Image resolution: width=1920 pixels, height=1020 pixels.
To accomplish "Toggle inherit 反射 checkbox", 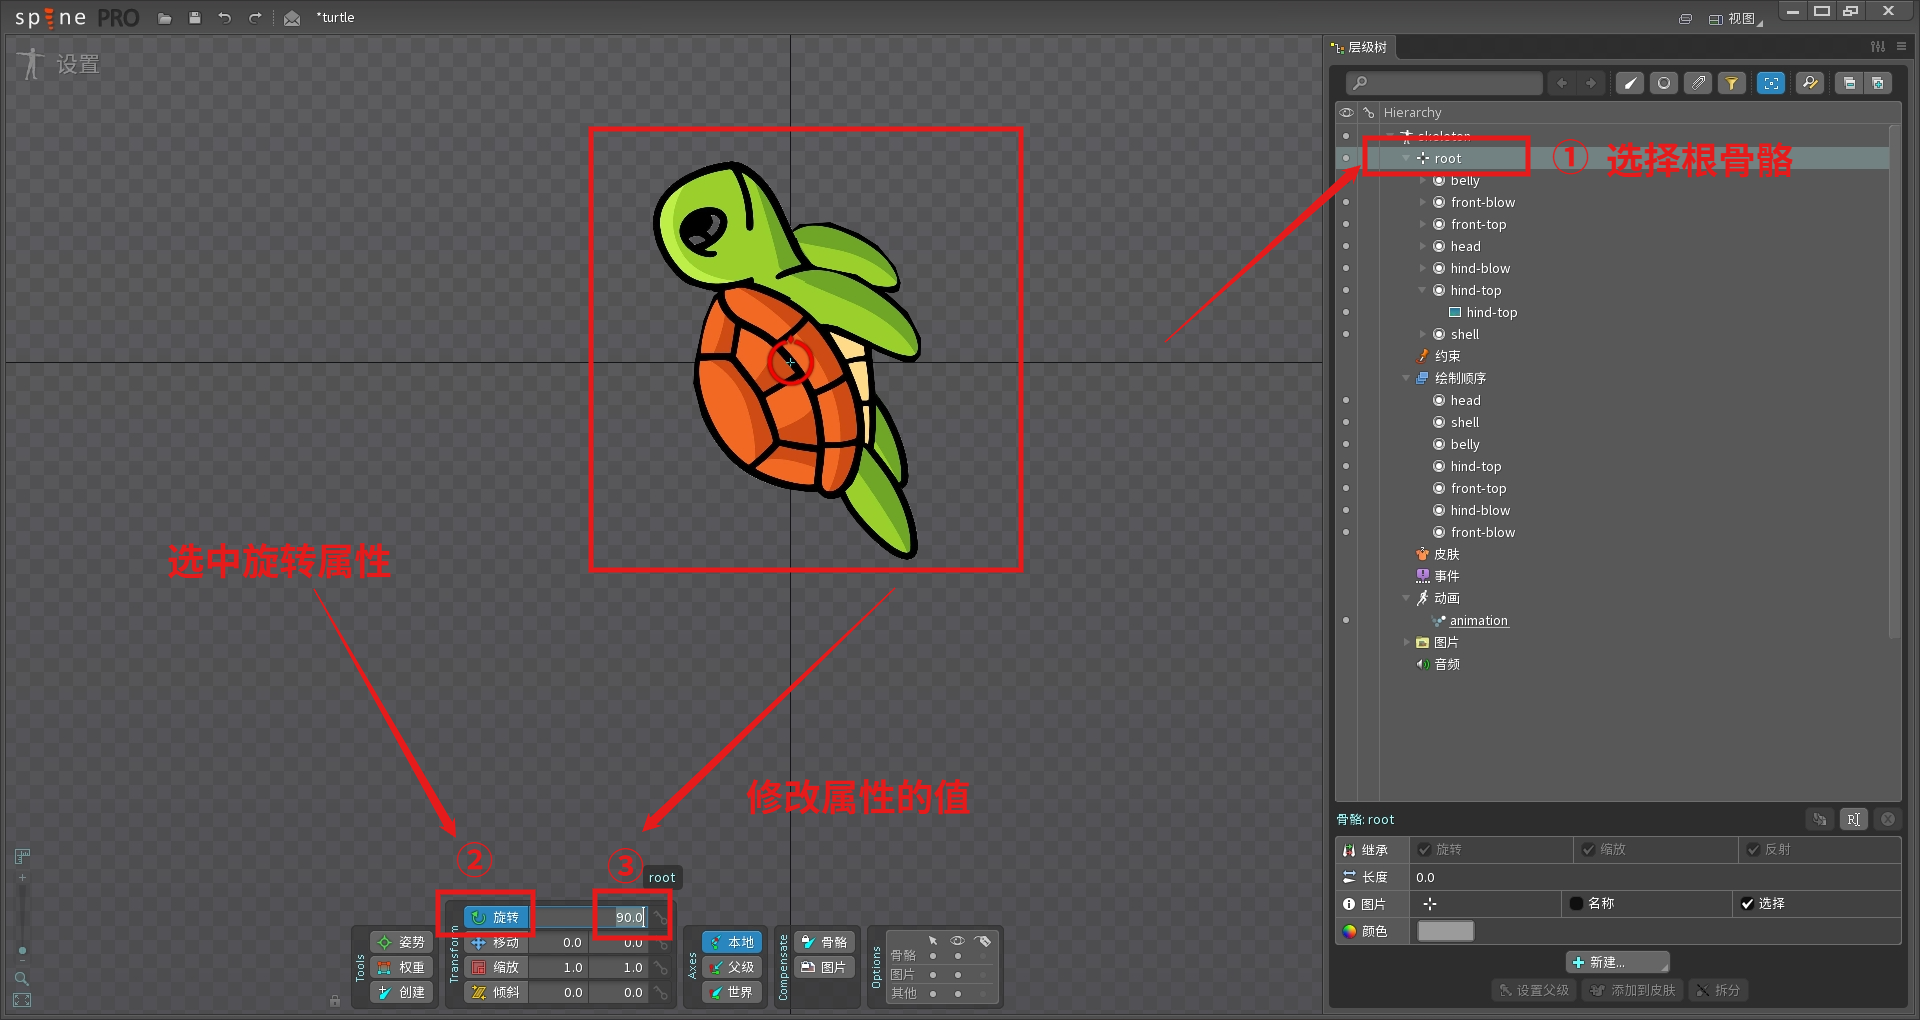I will 1753,850.
